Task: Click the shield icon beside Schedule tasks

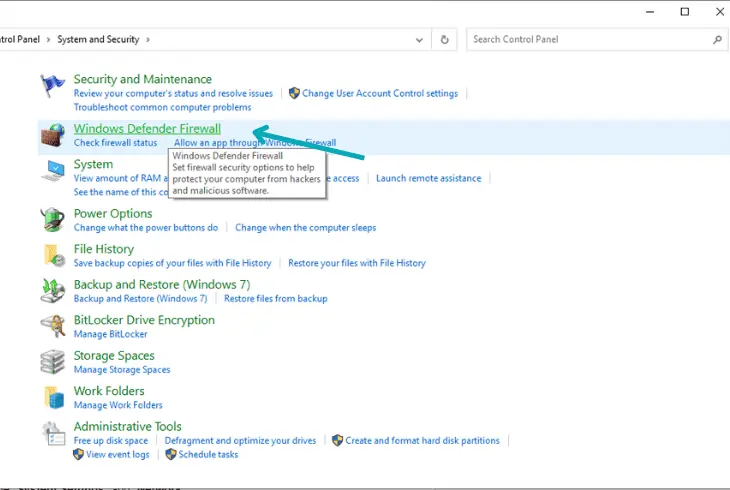Action: coord(171,454)
